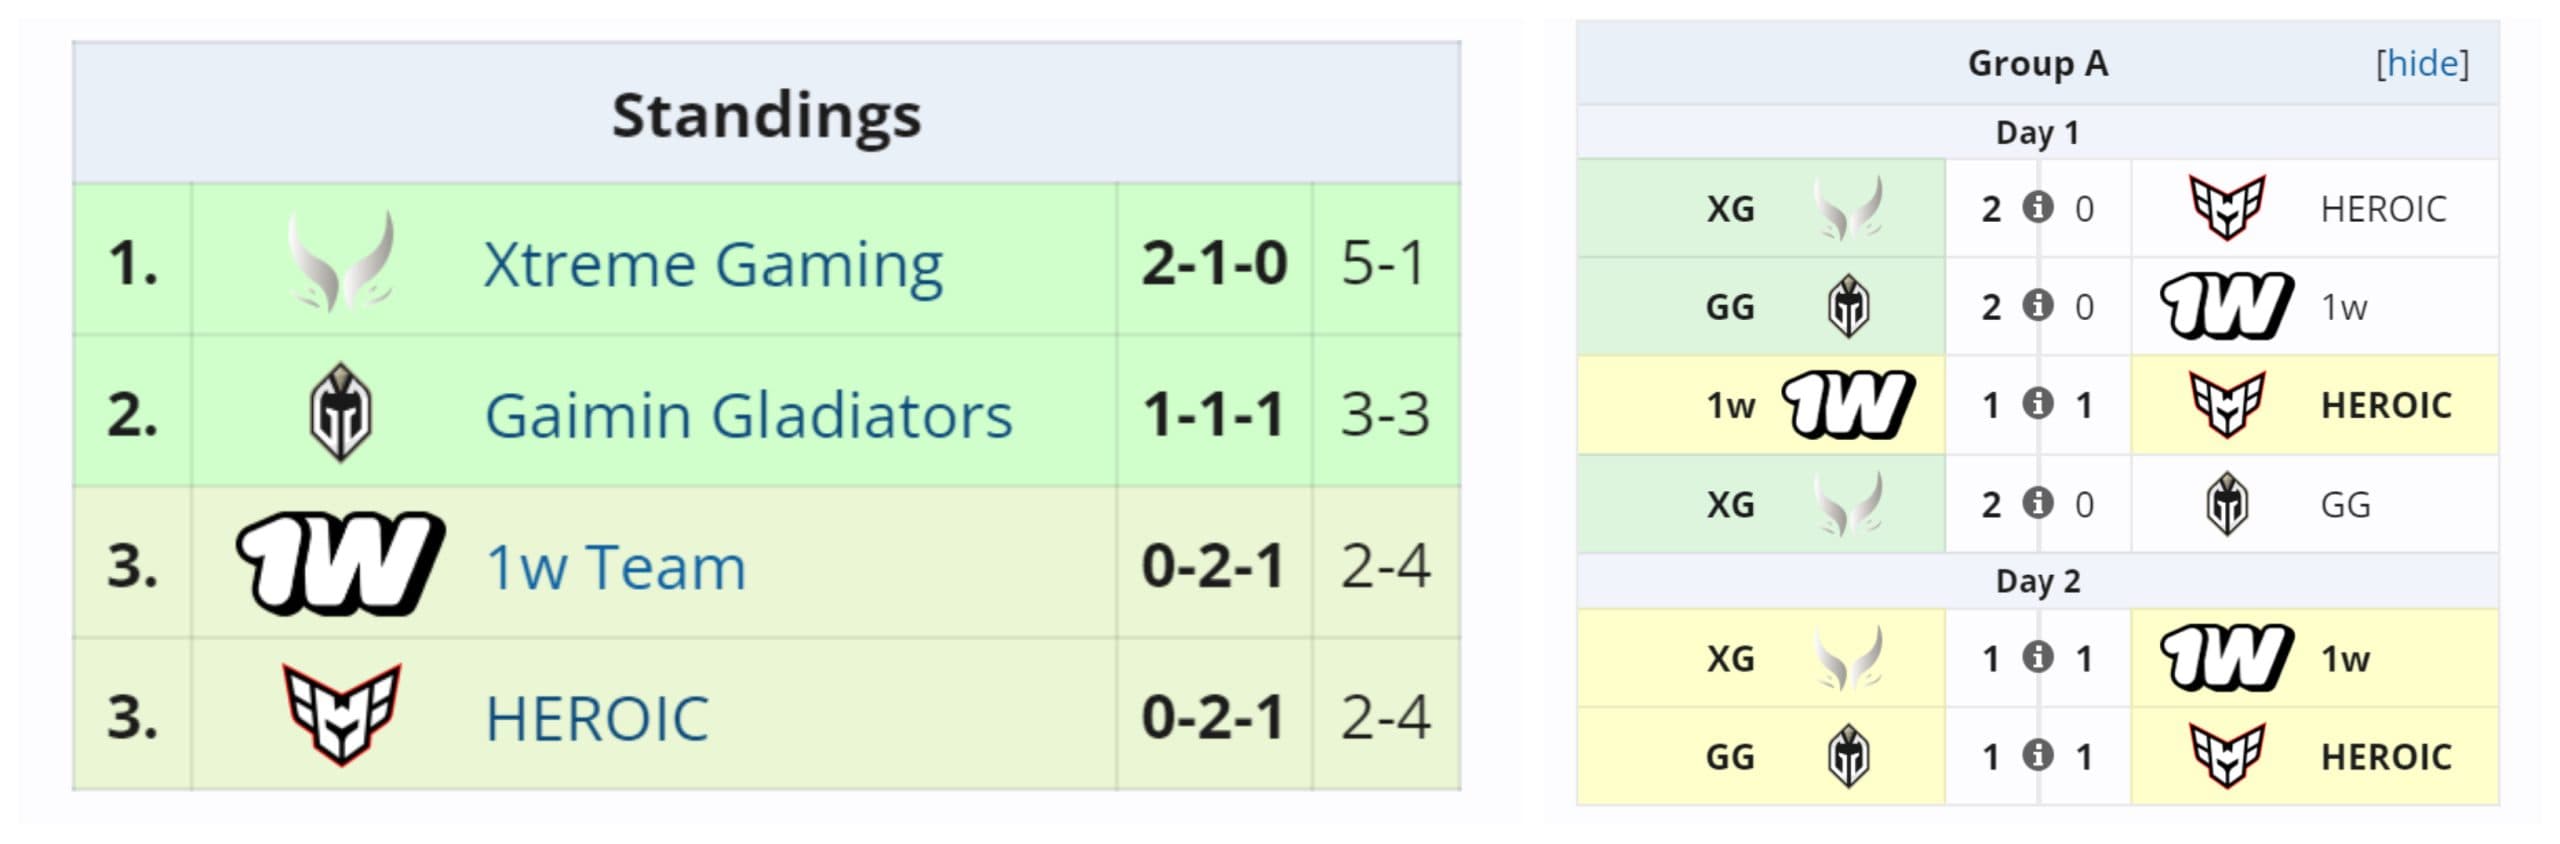This screenshot has height=844, width=2560.
Task: Open the HEROIC team page
Action: [595, 714]
